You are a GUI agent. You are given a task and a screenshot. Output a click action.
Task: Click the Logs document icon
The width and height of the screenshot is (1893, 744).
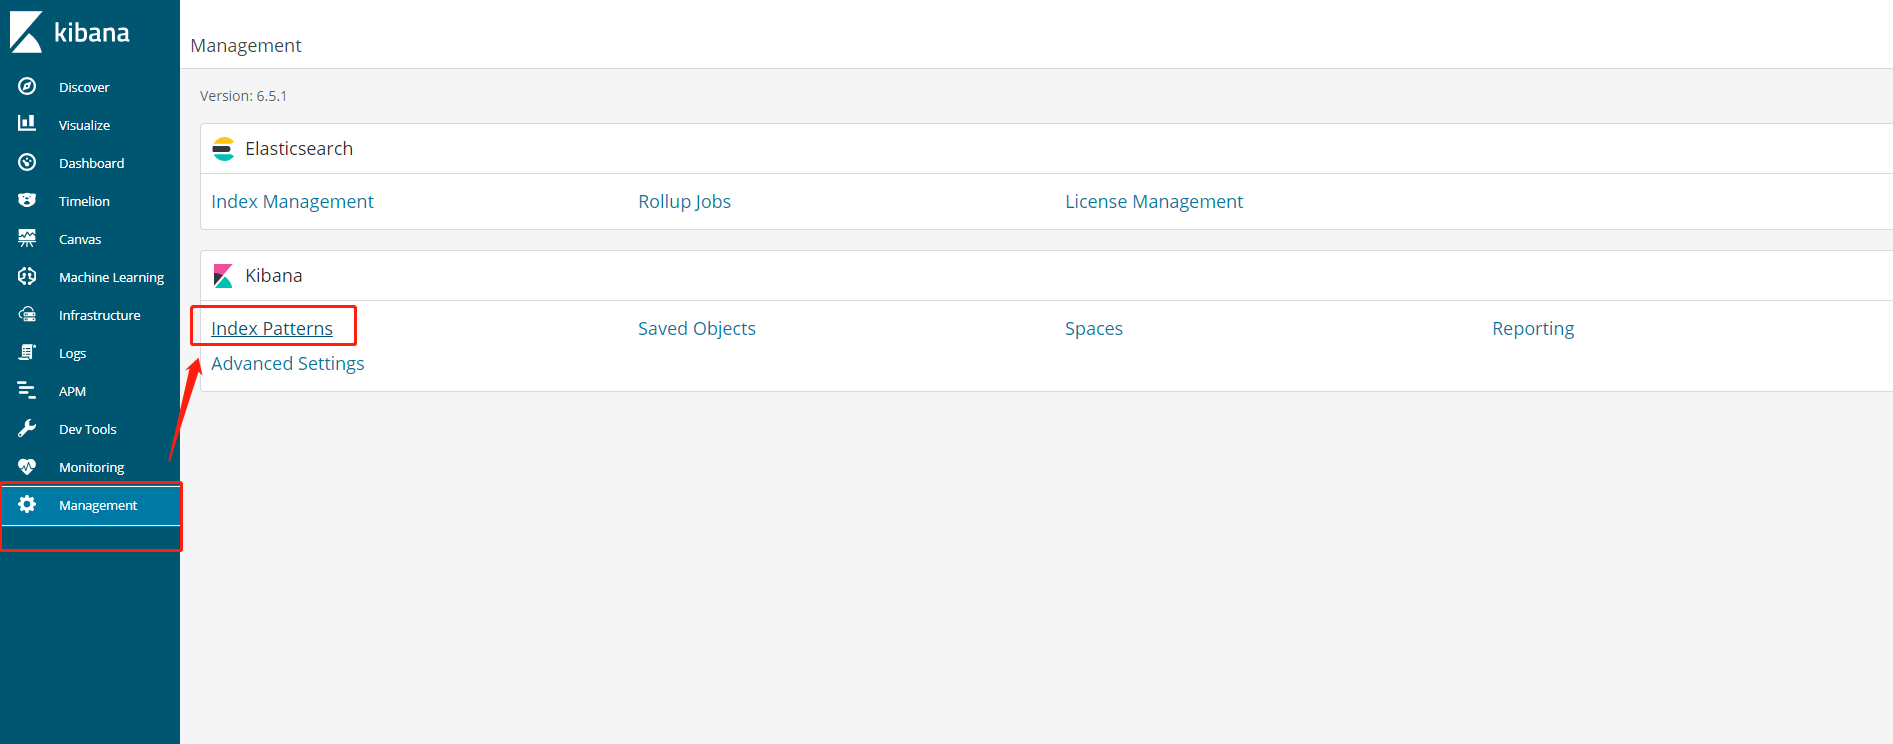pos(27,352)
